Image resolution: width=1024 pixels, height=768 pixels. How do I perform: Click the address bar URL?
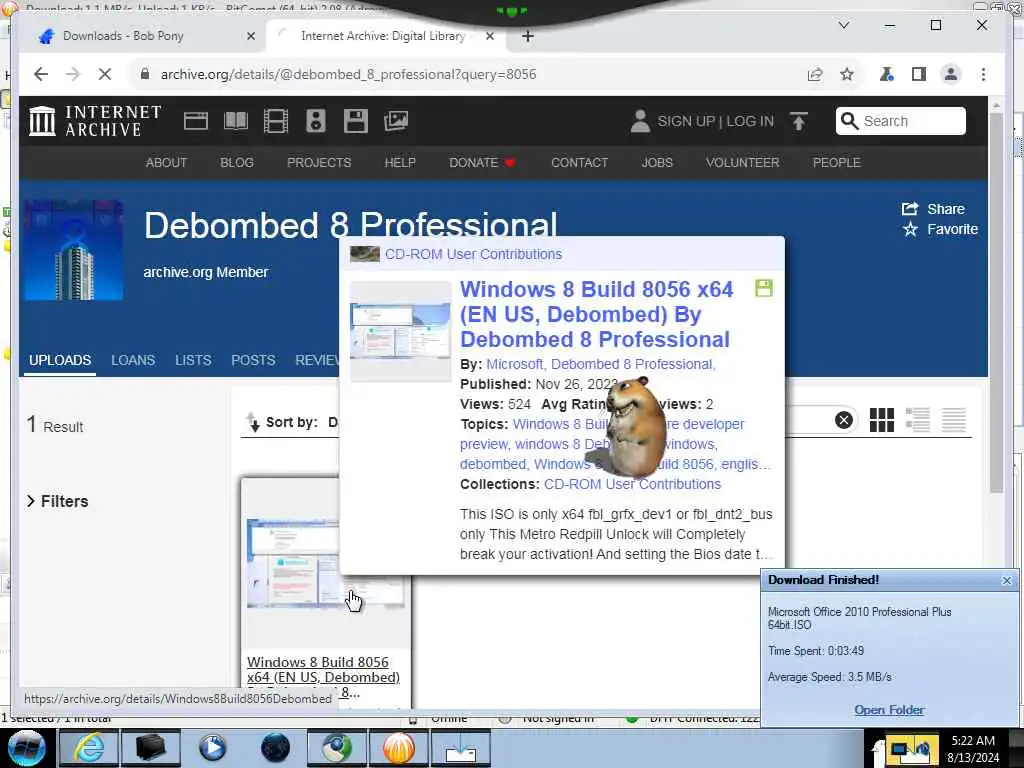348,74
